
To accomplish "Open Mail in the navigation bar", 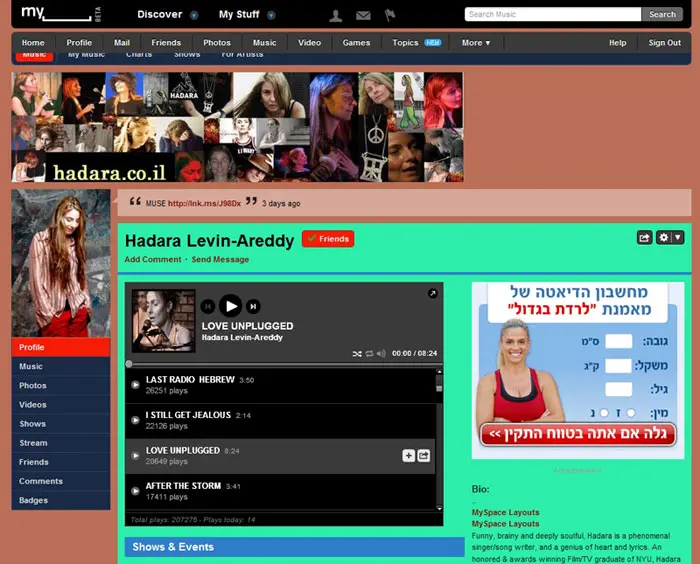I will 121,43.
